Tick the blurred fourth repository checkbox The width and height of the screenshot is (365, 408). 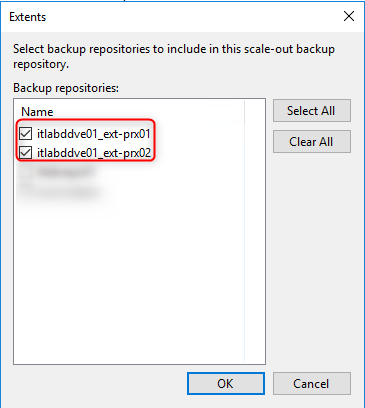click(26, 191)
